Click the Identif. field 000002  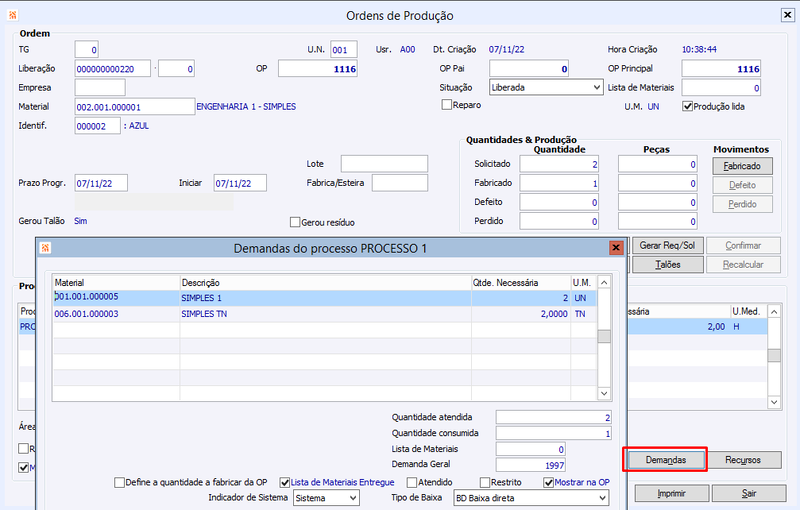pyautogui.click(x=97, y=126)
